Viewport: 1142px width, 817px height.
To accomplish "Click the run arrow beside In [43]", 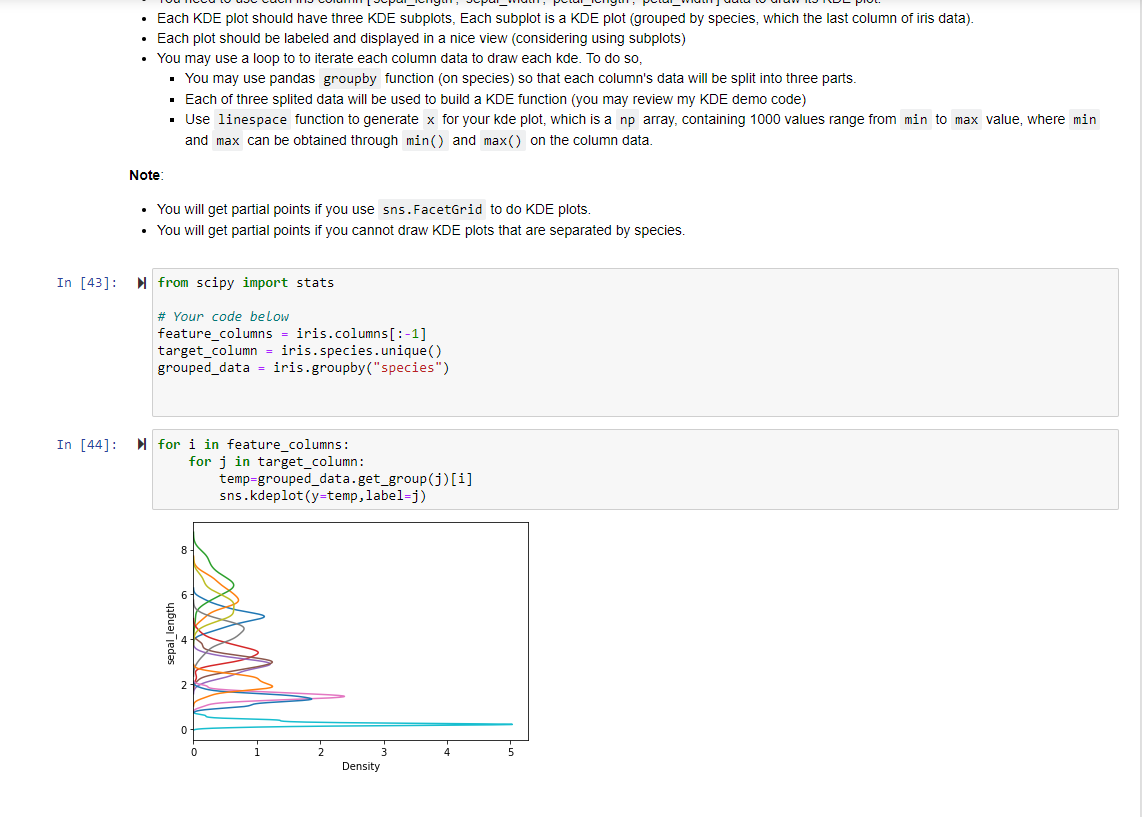I will 141,282.
